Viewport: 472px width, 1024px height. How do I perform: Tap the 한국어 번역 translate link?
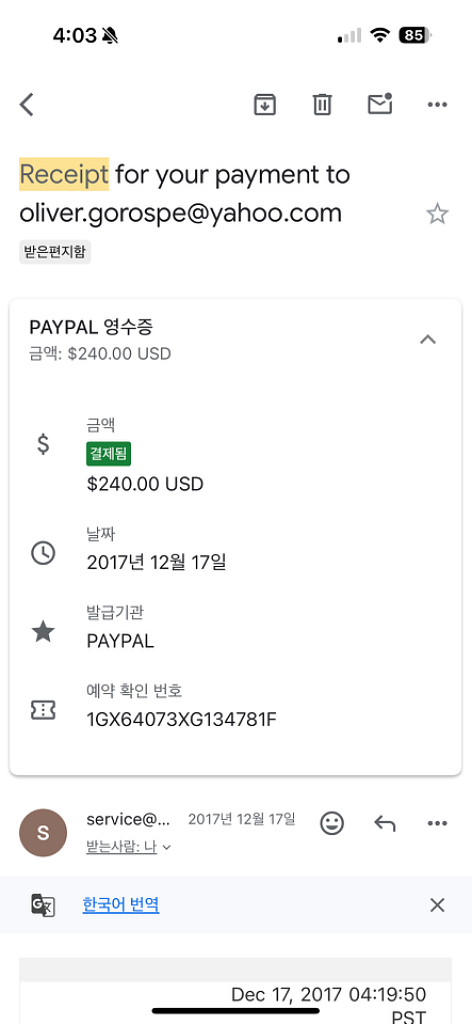click(121, 904)
